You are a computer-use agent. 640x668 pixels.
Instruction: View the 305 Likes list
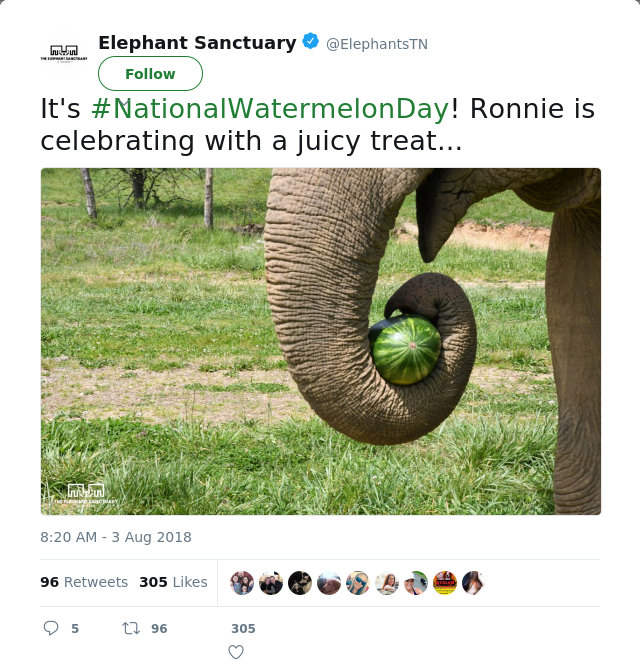pos(173,582)
